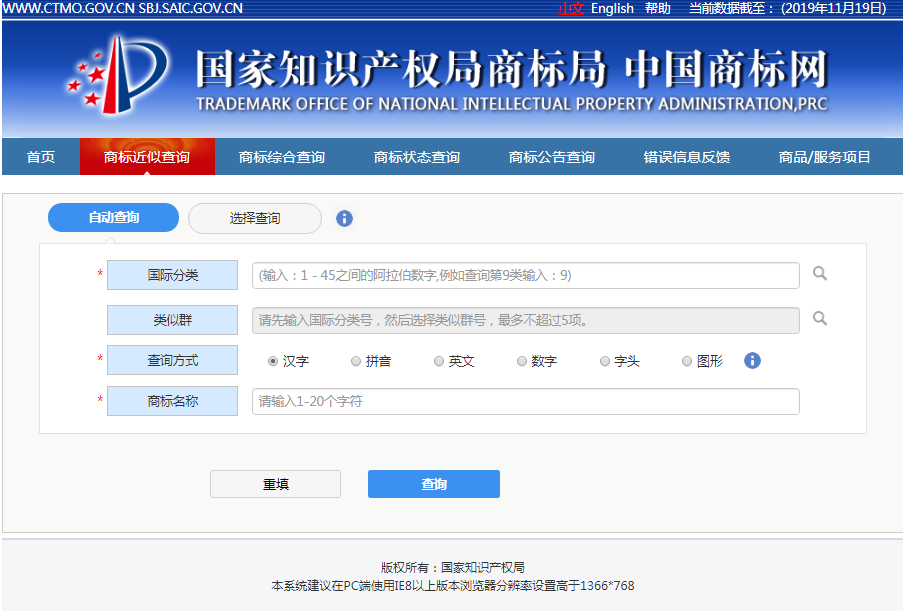Open the 帮助 help link
This screenshot has height=611, width=903.
tap(656, 8)
